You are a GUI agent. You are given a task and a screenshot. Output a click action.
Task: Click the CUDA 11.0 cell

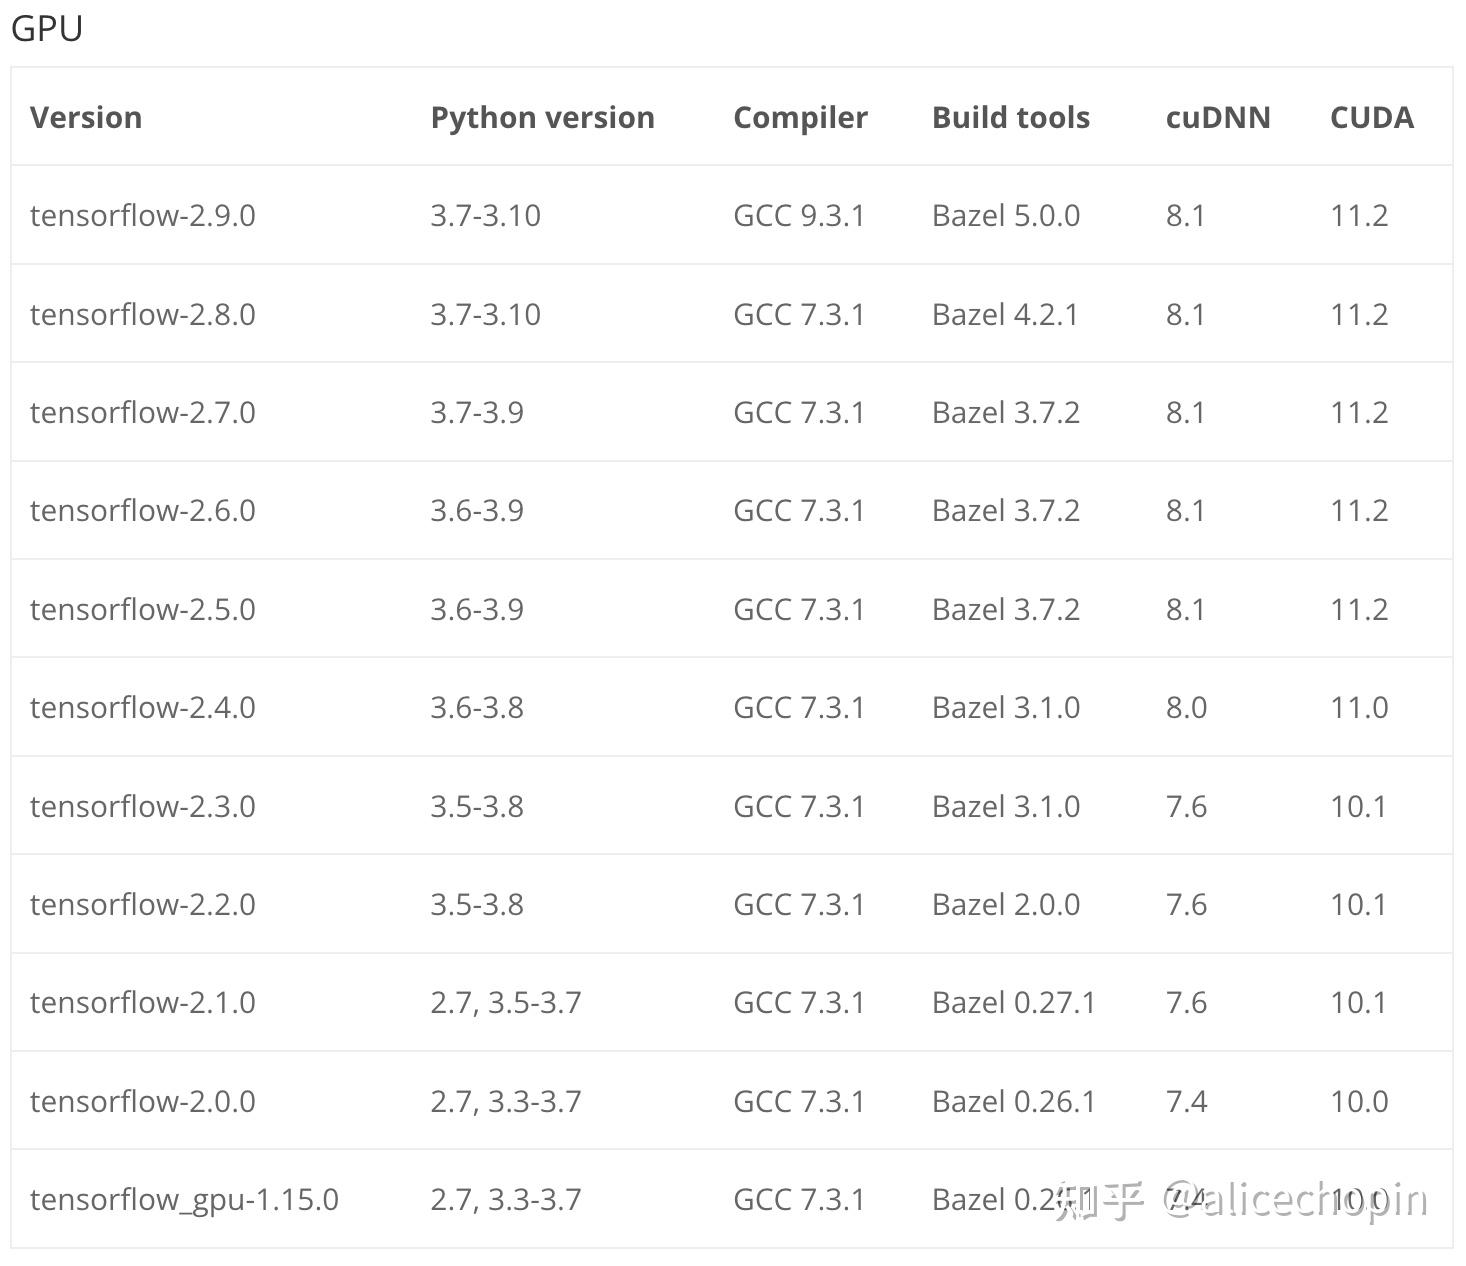tap(1358, 707)
